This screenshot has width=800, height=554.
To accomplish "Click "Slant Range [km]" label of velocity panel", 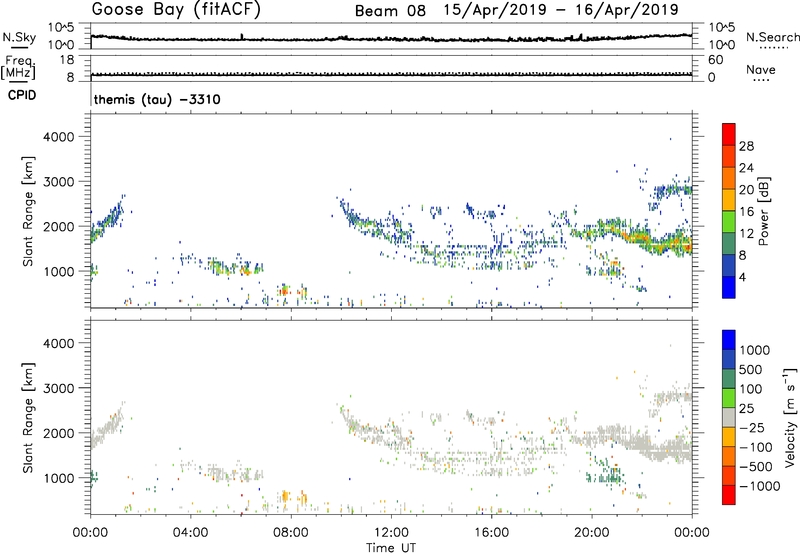I will (x=28, y=417).
